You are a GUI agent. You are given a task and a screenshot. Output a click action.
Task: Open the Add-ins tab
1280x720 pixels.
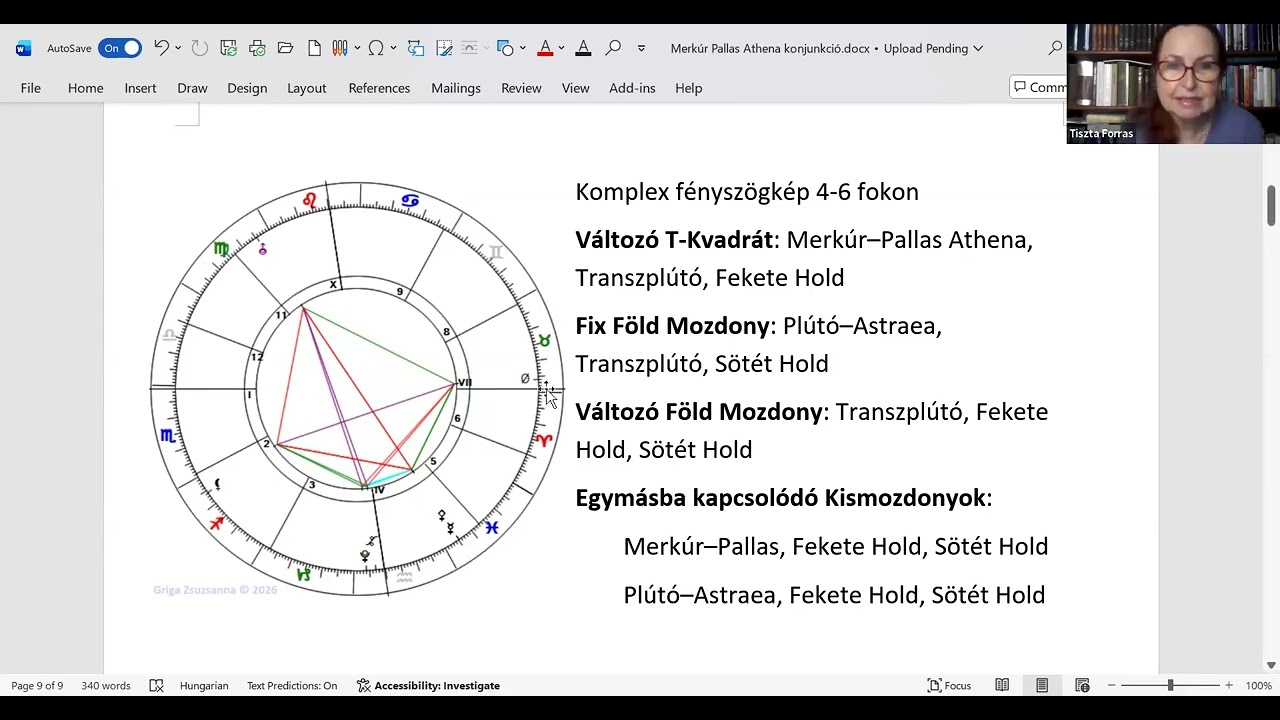pyautogui.click(x=632, y=88)
